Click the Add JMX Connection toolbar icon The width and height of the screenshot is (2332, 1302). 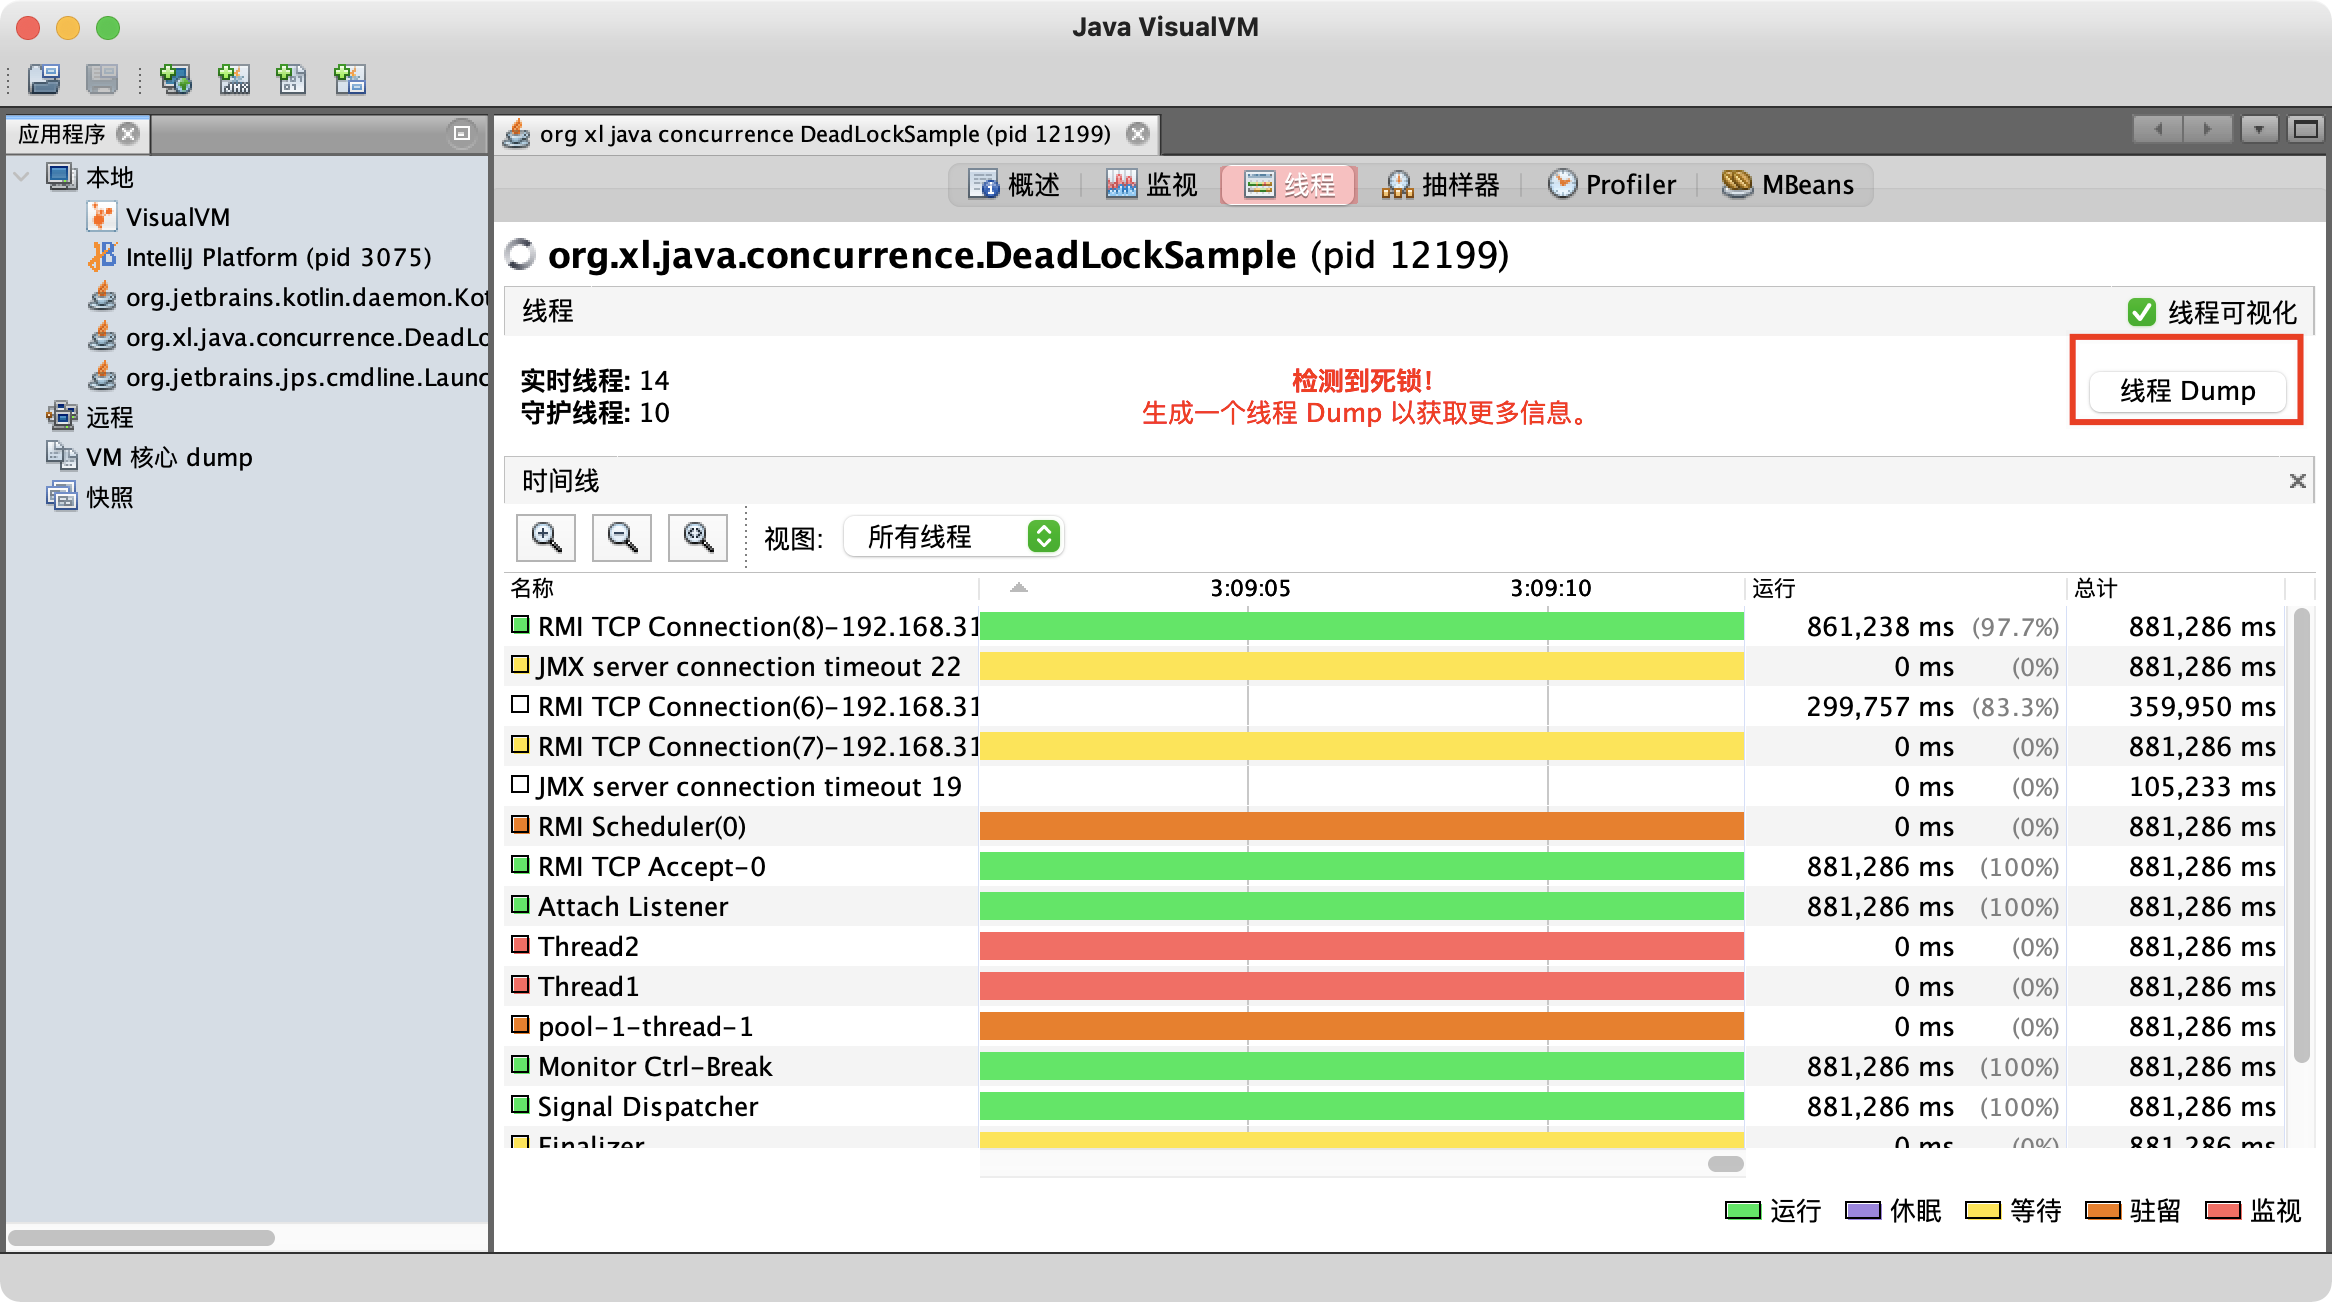[x=233, y=79]
